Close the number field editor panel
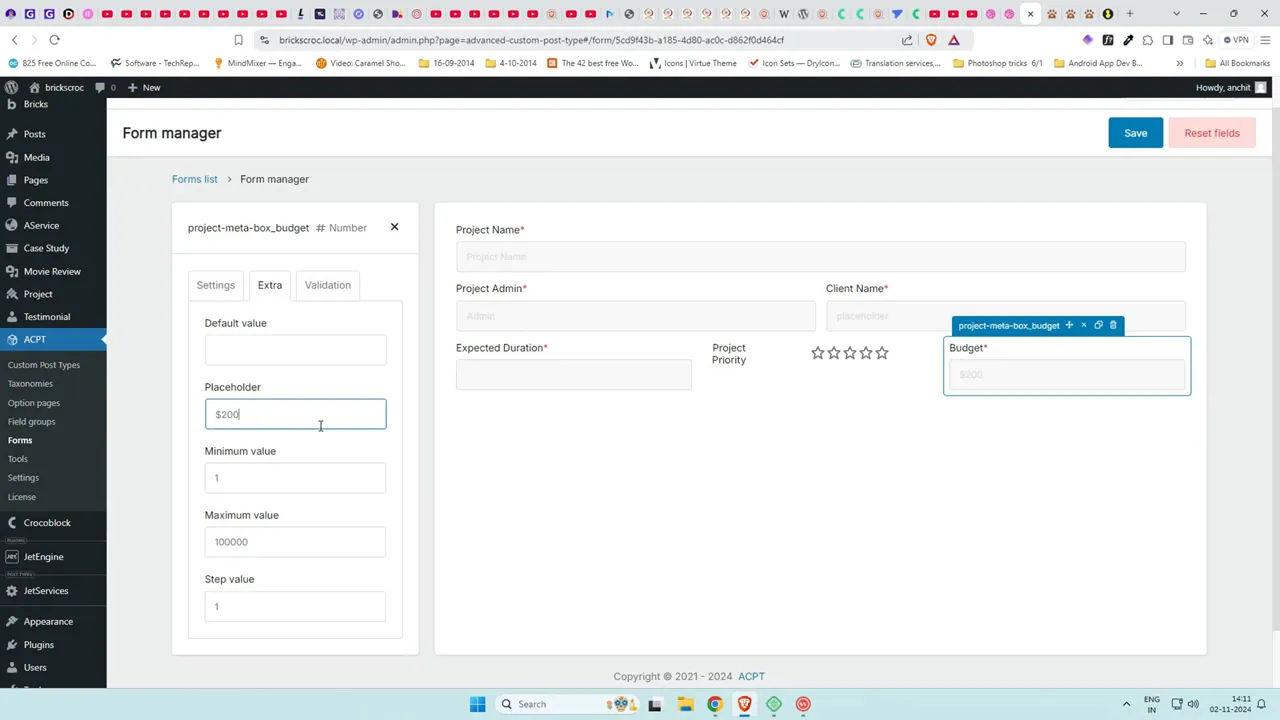Image resolution: width=1280 pixels, height=720 pixels. [x=394, y=227]
